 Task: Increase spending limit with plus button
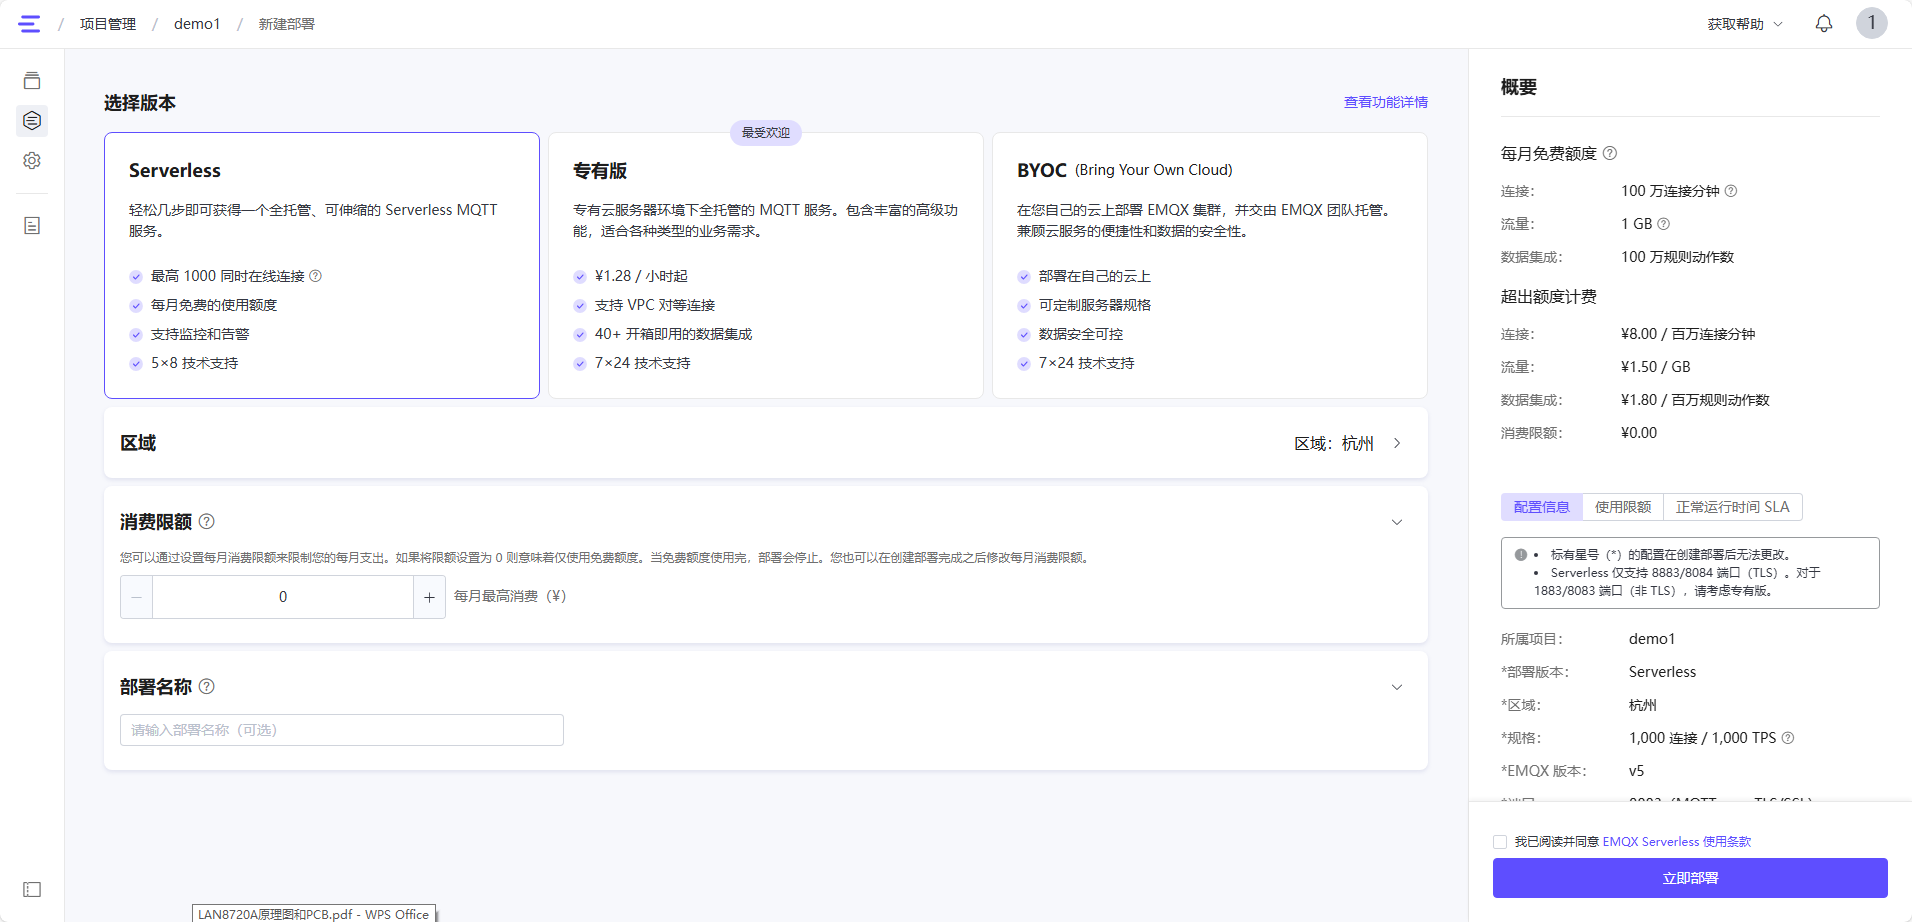pos(429,597)
